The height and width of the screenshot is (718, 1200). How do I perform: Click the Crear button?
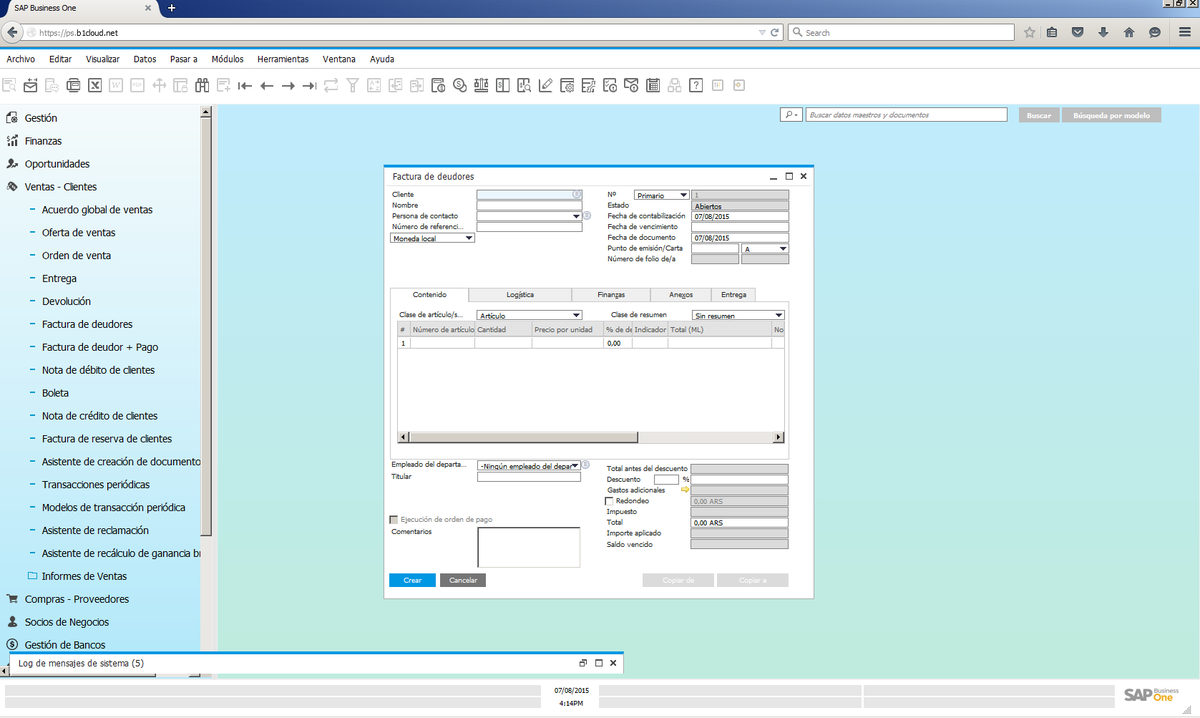click(x=412, y=580)
